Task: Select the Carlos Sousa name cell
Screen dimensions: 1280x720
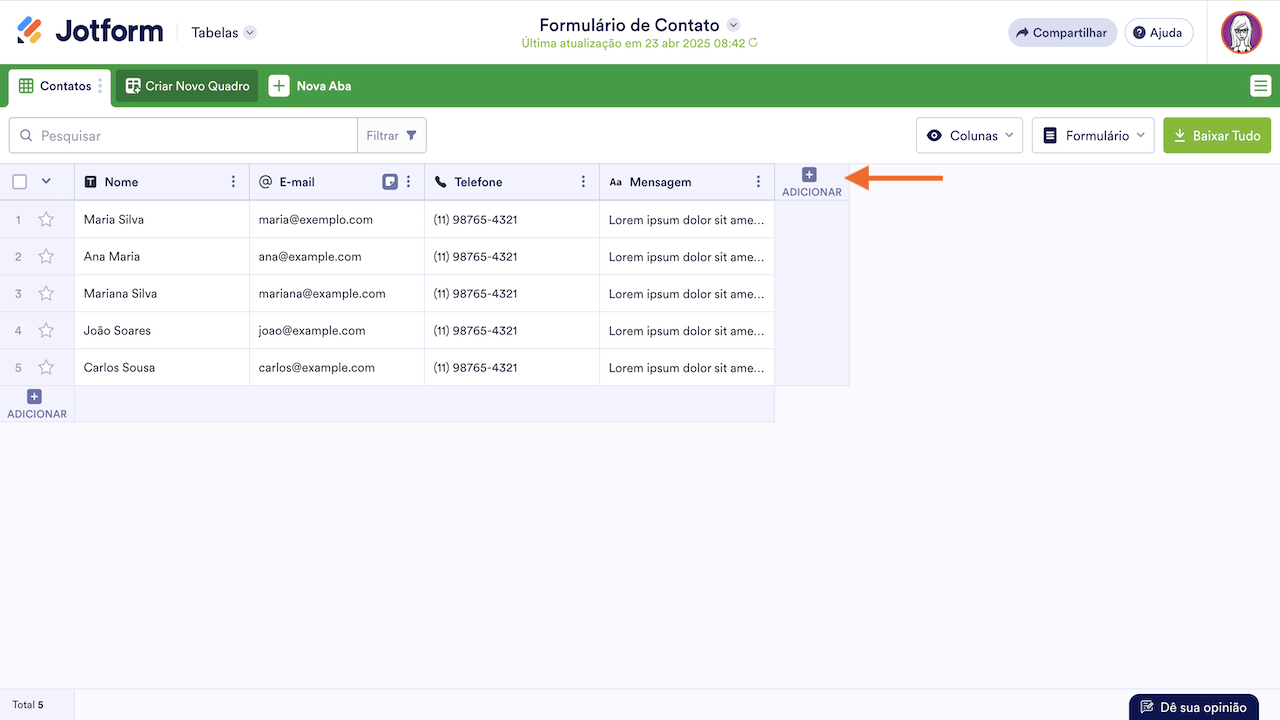Action: (162, 367)
